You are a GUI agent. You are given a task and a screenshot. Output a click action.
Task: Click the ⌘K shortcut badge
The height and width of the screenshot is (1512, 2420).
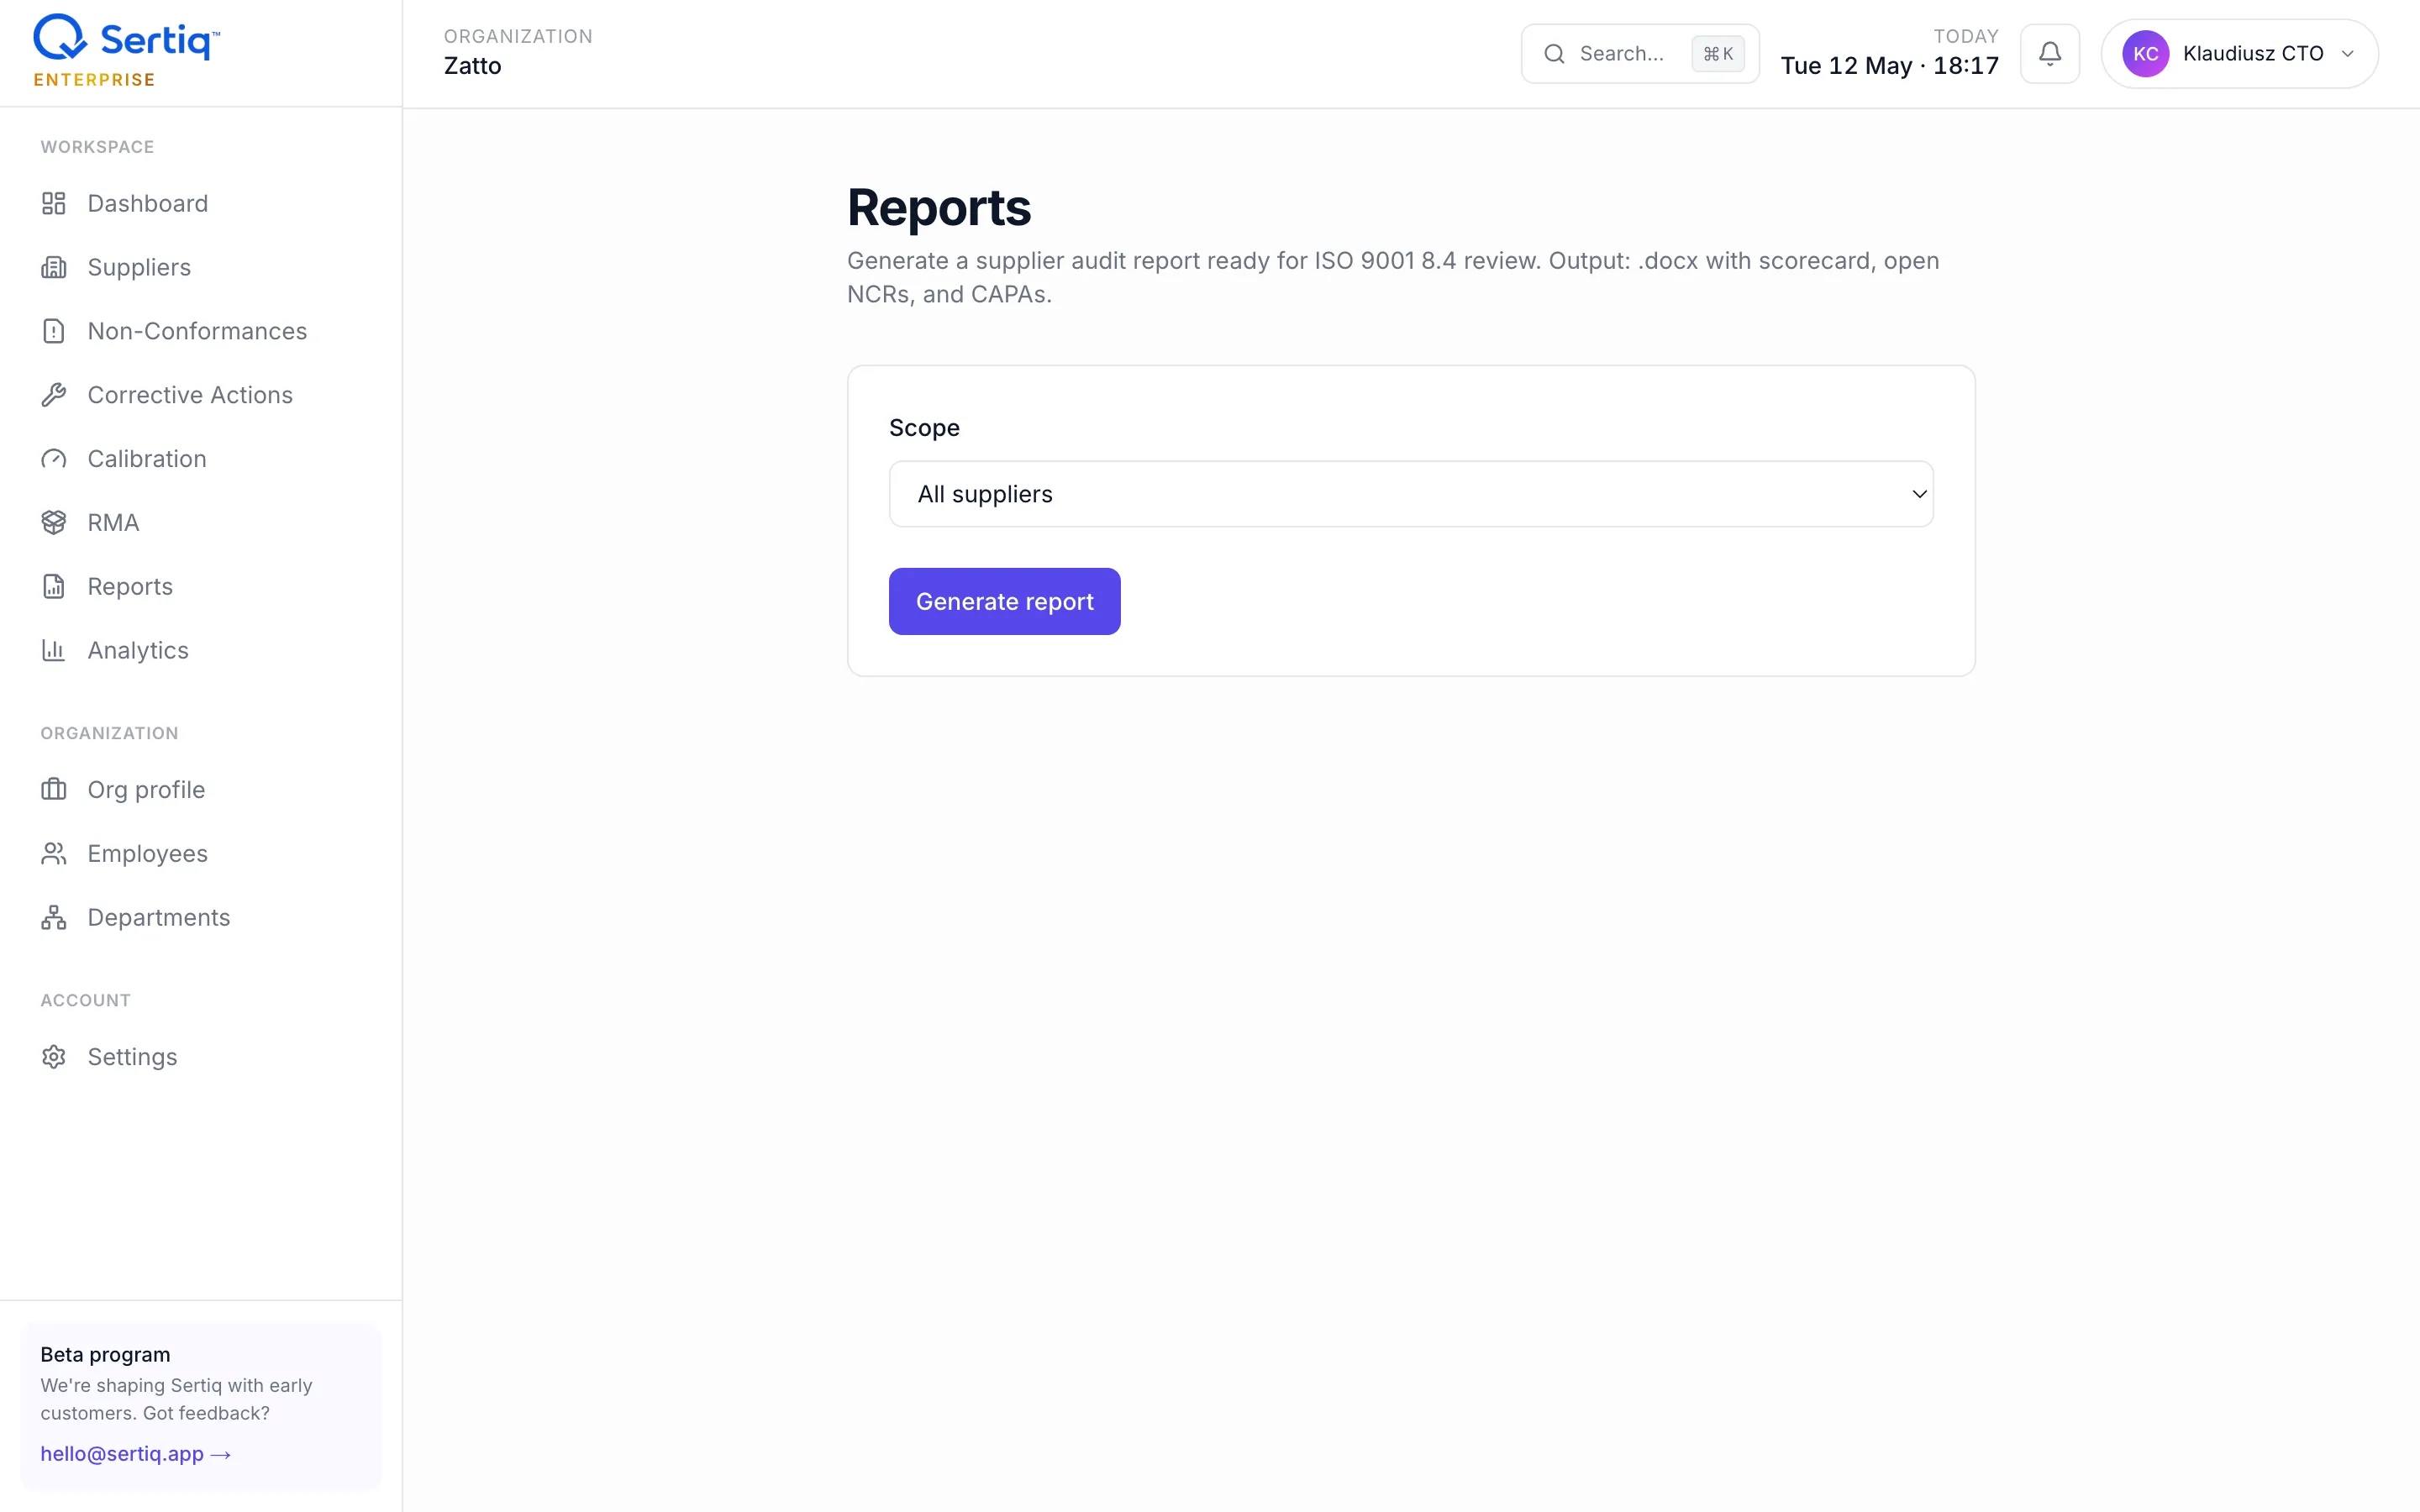(x=1718, y=54)
